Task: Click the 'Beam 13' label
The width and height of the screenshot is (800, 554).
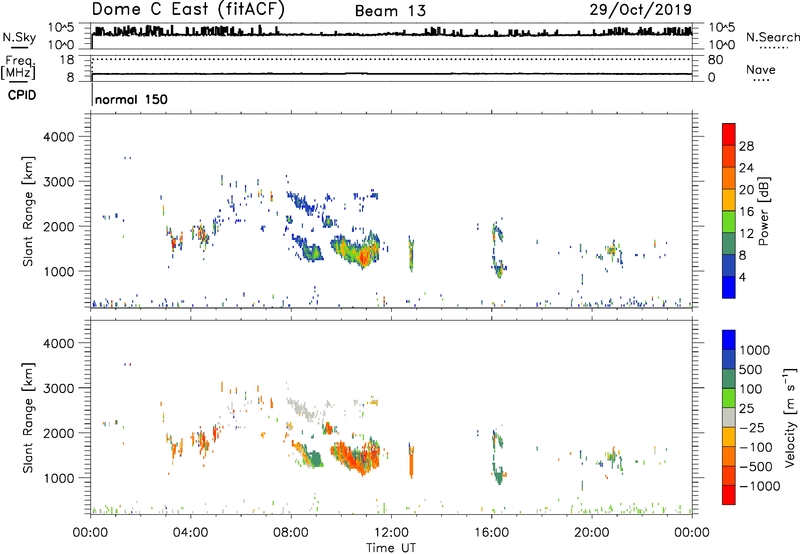Action: (390, 11)
